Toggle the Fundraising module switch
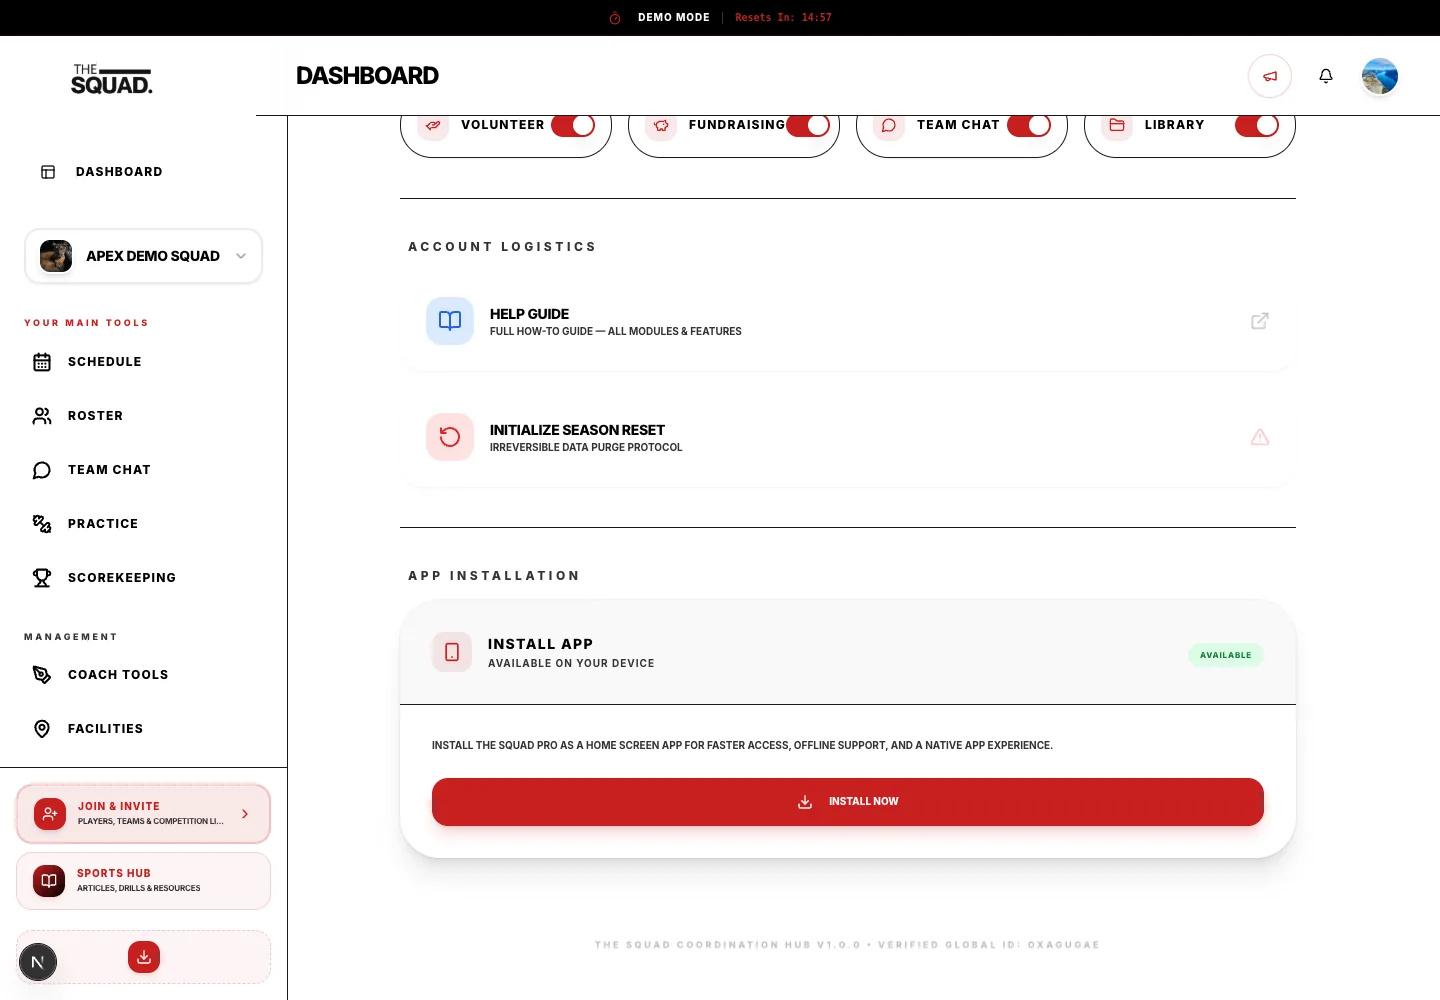This screenshot has width=1440, height=1000. click(808, 125)
